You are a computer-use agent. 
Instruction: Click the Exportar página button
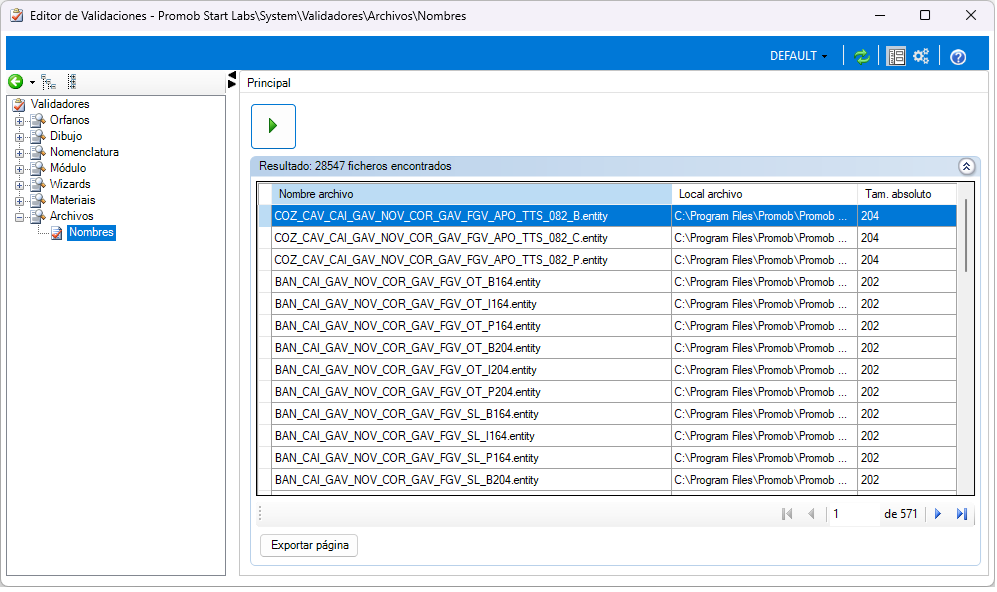[x=309, y=546]
